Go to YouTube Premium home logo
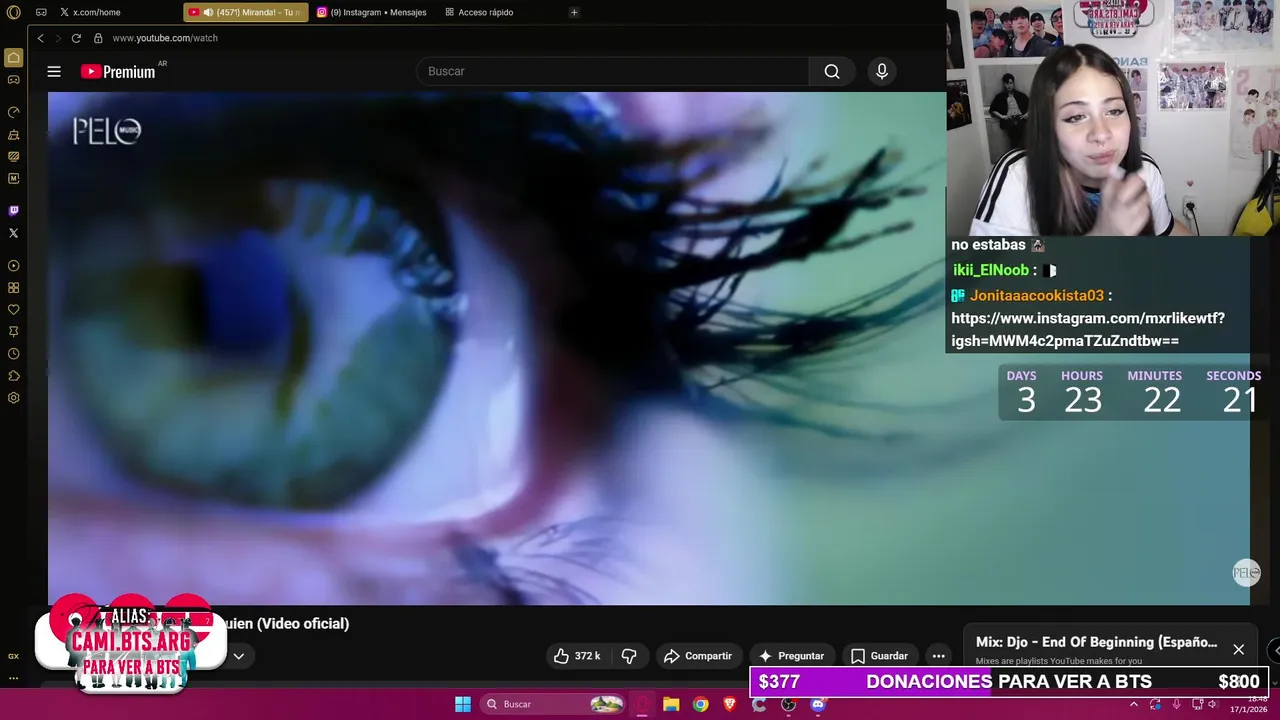Image resolution: width=1280 pixels, height=720 pixels. 118,71
